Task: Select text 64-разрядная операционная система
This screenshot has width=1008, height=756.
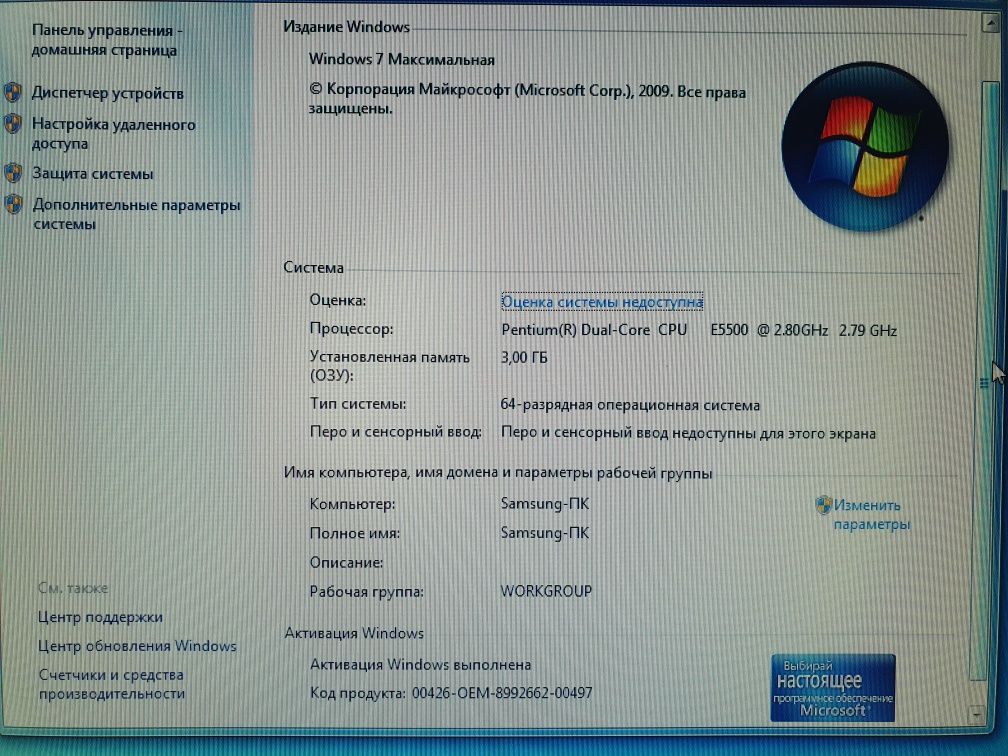Action: click(630, 405)
